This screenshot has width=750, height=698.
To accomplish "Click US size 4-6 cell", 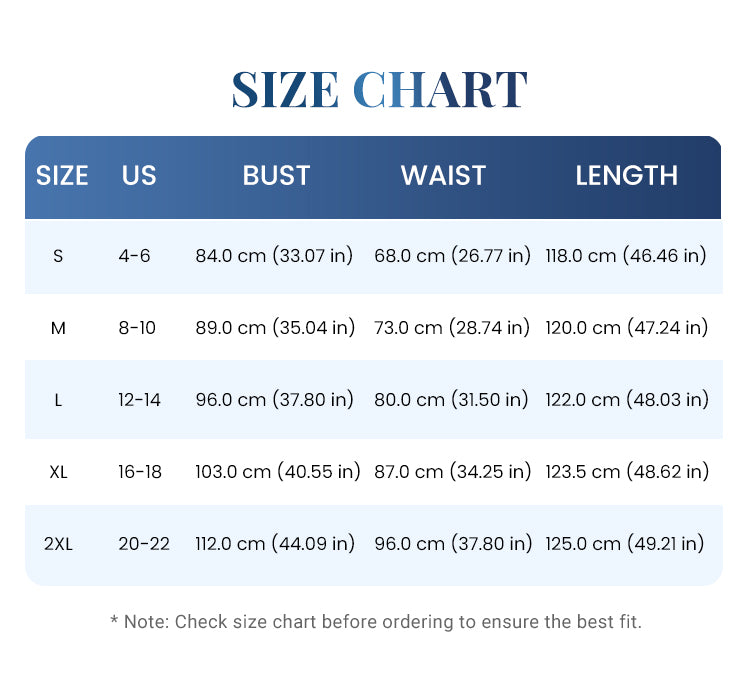I will [x=134, y=256].
